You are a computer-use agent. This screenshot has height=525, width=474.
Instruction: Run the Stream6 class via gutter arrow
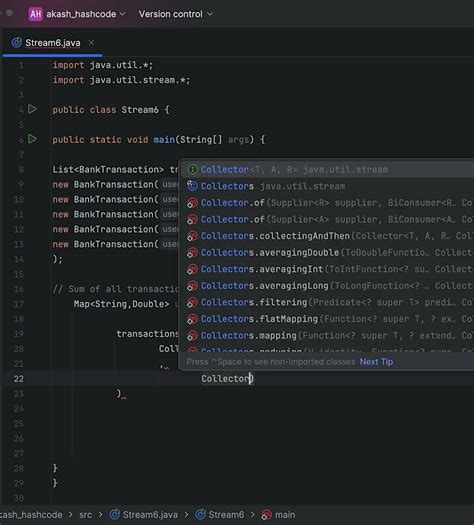(x=32, y=109)
